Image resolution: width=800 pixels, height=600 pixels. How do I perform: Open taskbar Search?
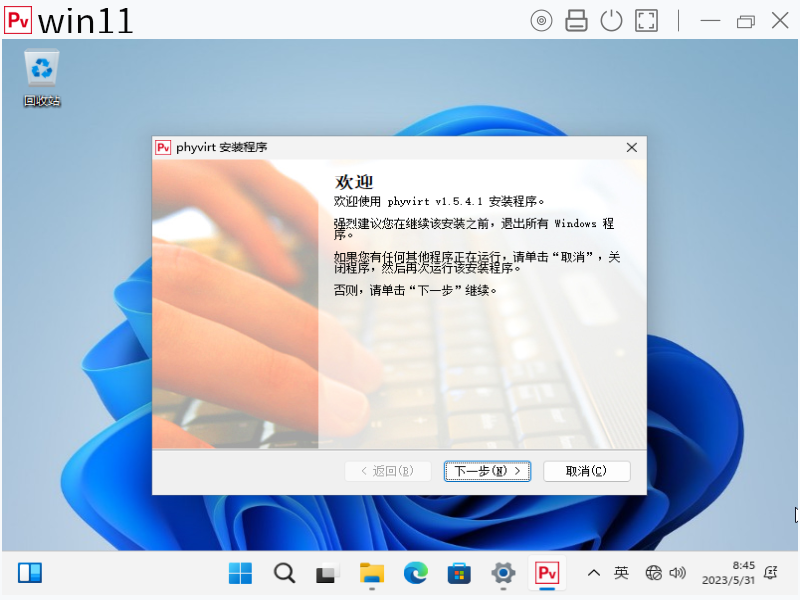(284, 573)
